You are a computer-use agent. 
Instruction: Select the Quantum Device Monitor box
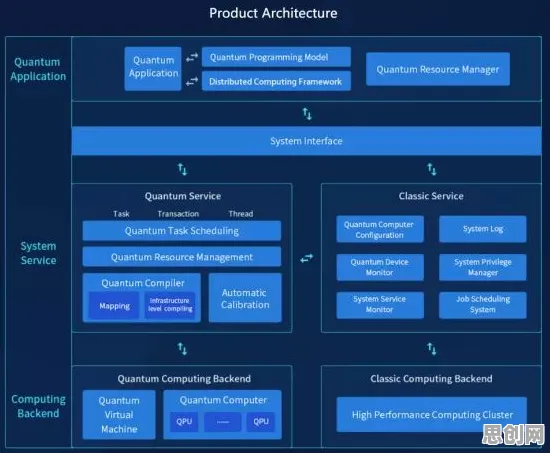coord(380,267)
